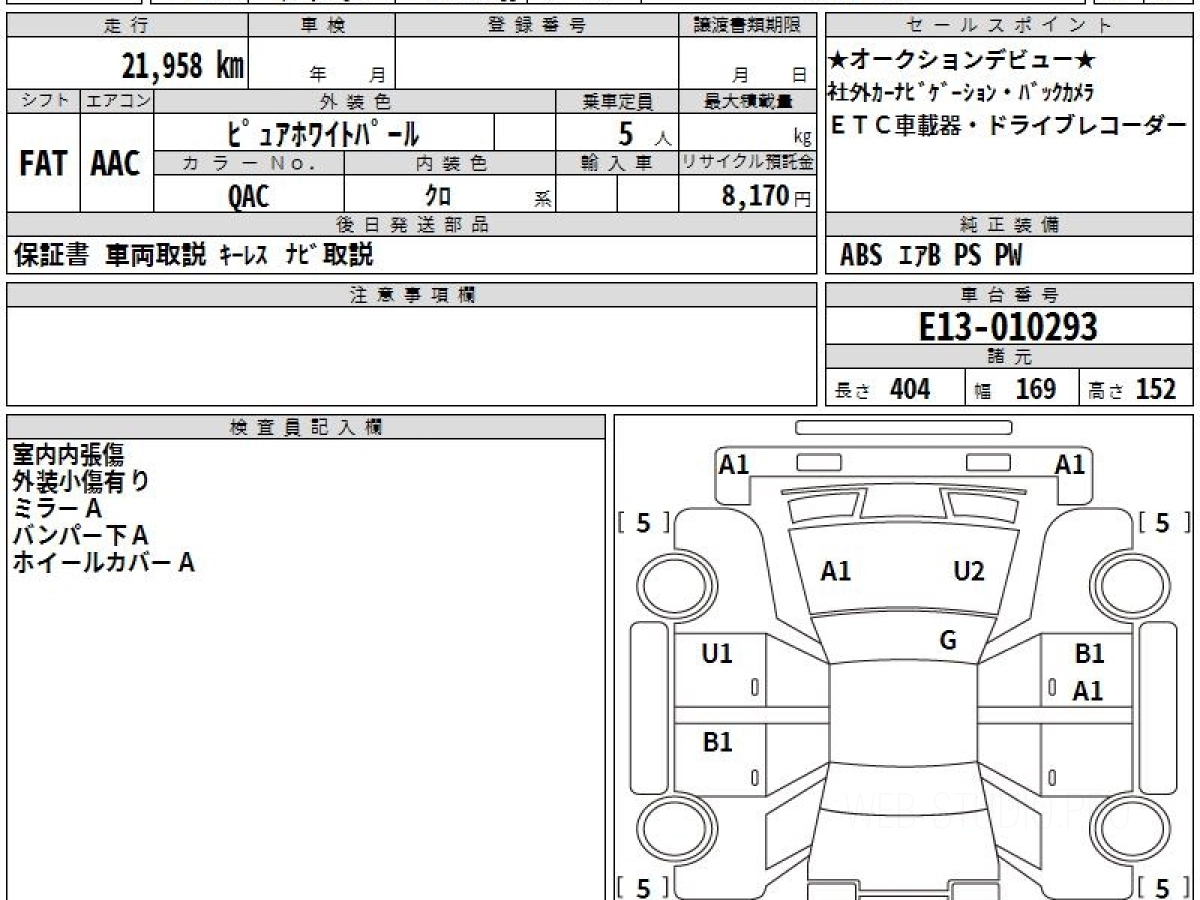This screenshot has width=1200, height=900.
Task: Select the 走行 column header
Action: point(127,26)
